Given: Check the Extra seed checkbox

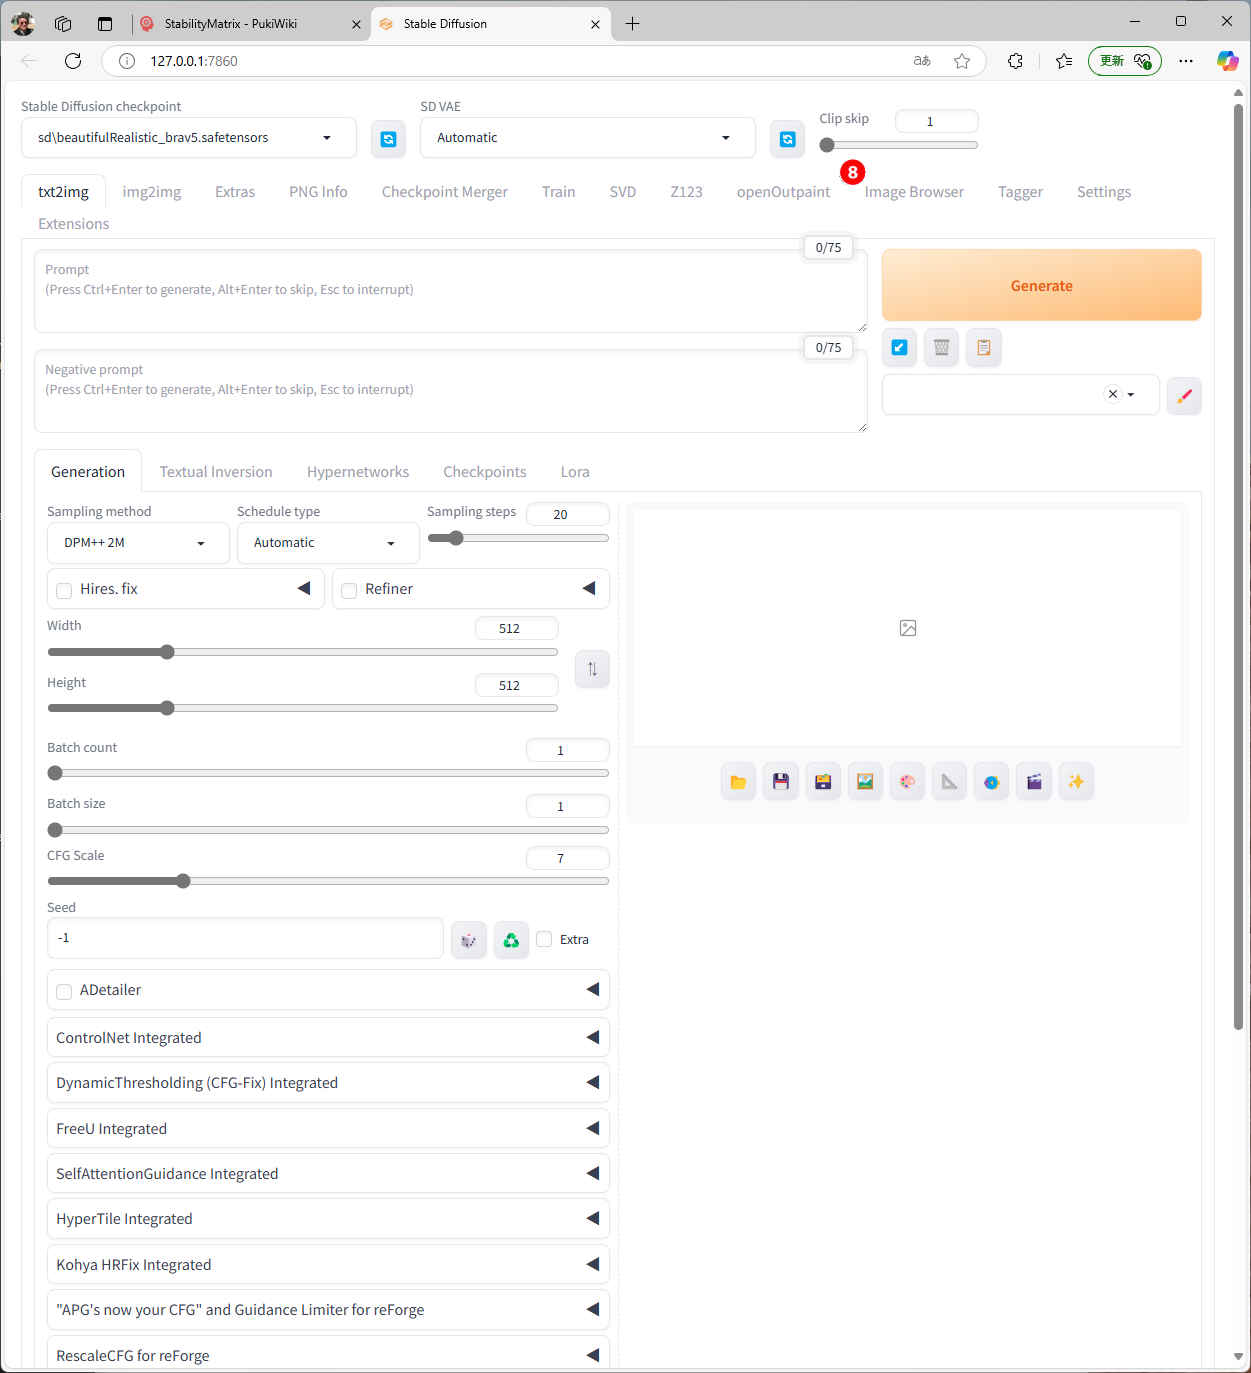Looking at the screenshot, I should [x=544, y=939].
